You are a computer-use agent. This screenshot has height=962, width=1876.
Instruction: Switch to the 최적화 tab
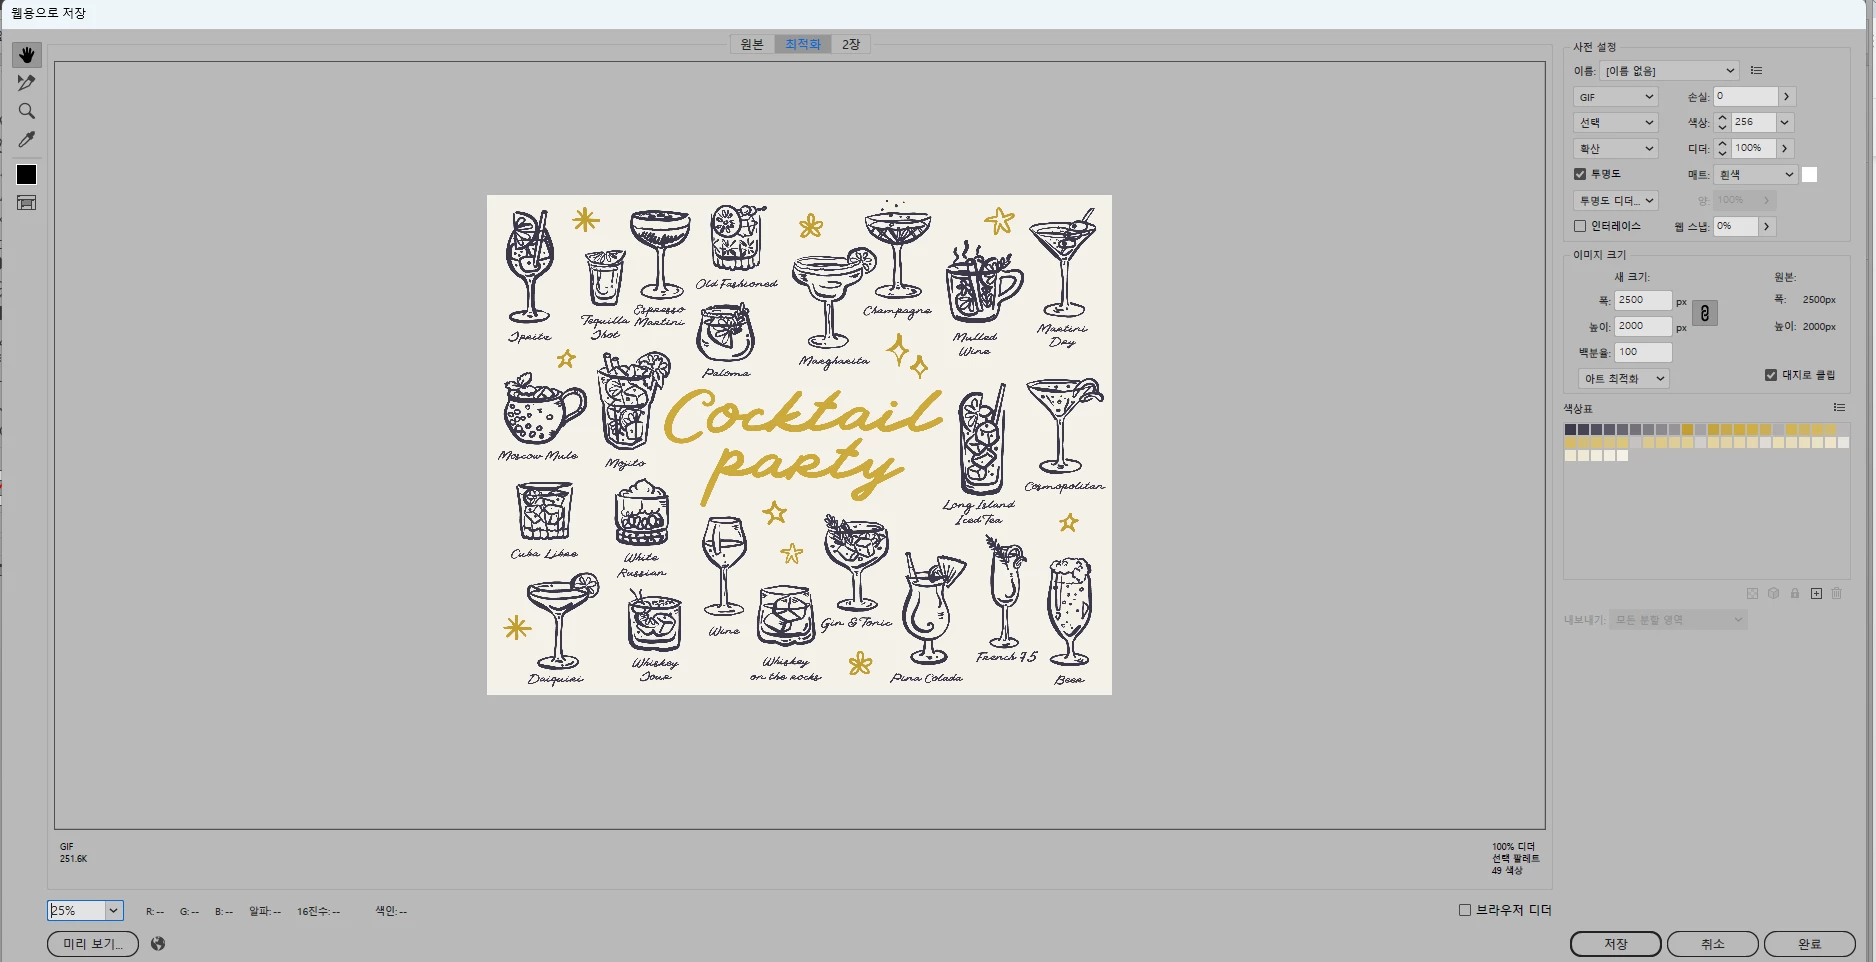803,44
